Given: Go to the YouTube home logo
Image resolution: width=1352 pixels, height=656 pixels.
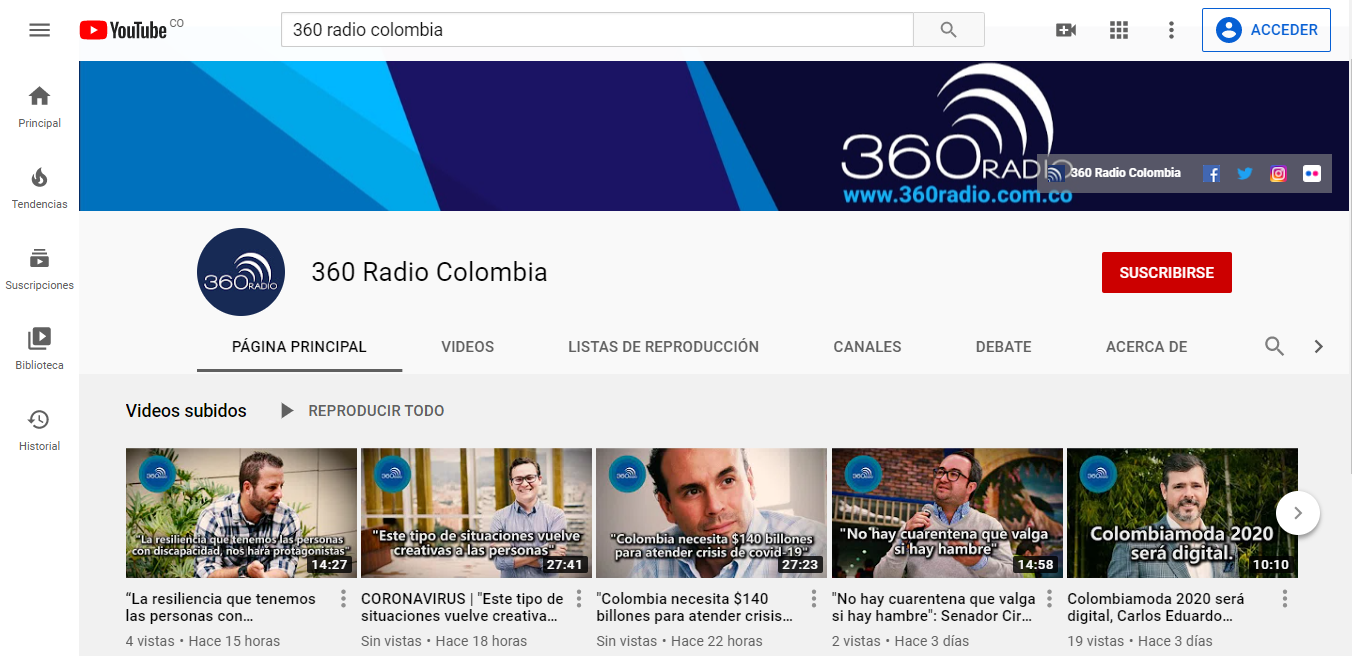Looking at the screenshot, I should click(124, 30).
